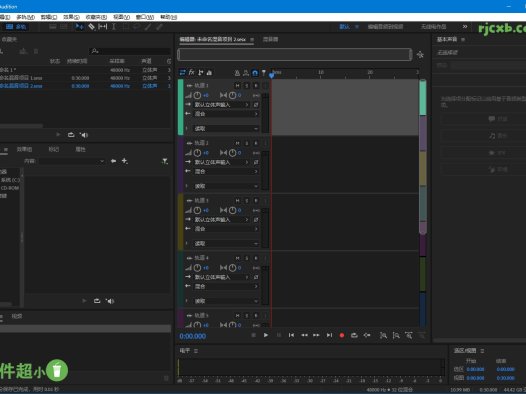The height and width of the screenshot is (394, 526).
Task: Arm track 1 for record (R)
Action: click(256, 86)
